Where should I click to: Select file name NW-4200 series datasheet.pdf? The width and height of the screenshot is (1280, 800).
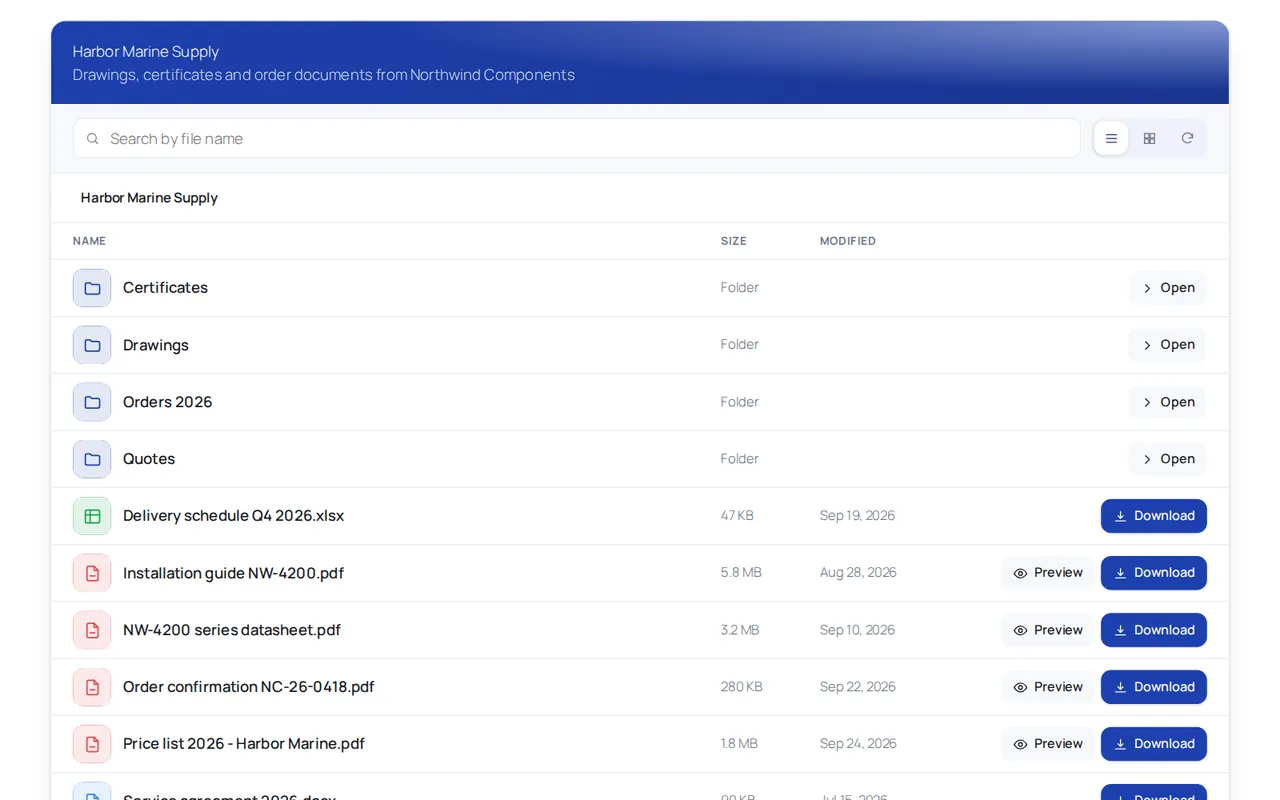(232, 630)
